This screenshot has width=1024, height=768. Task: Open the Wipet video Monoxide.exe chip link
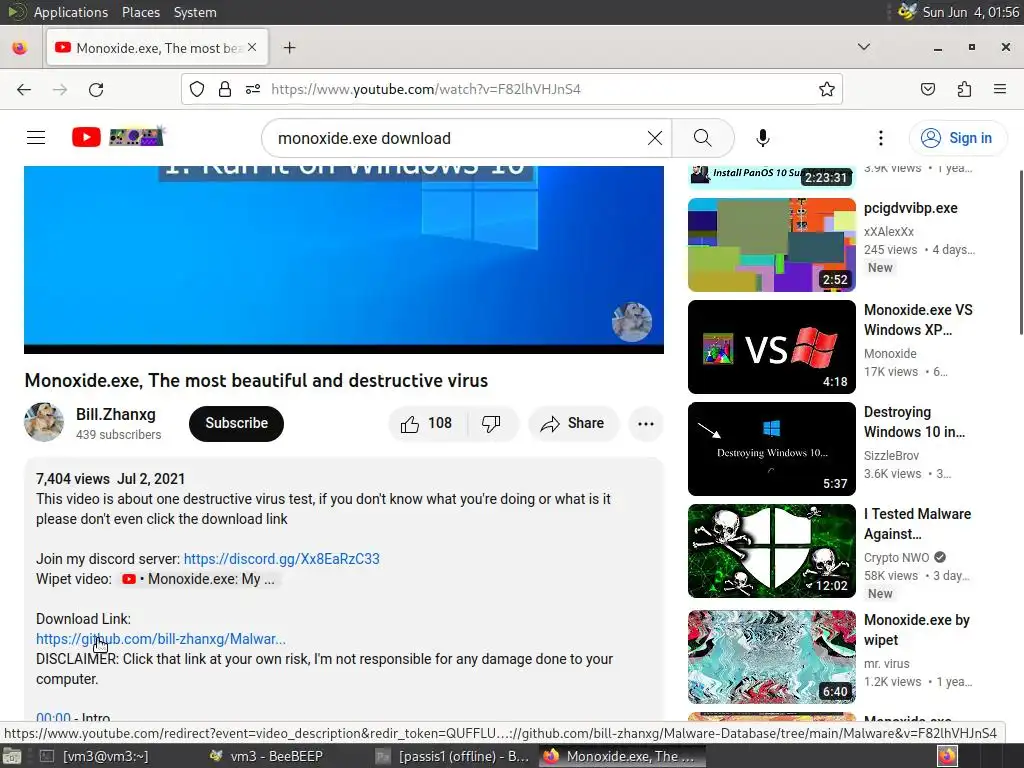click(x=199, y=579)
